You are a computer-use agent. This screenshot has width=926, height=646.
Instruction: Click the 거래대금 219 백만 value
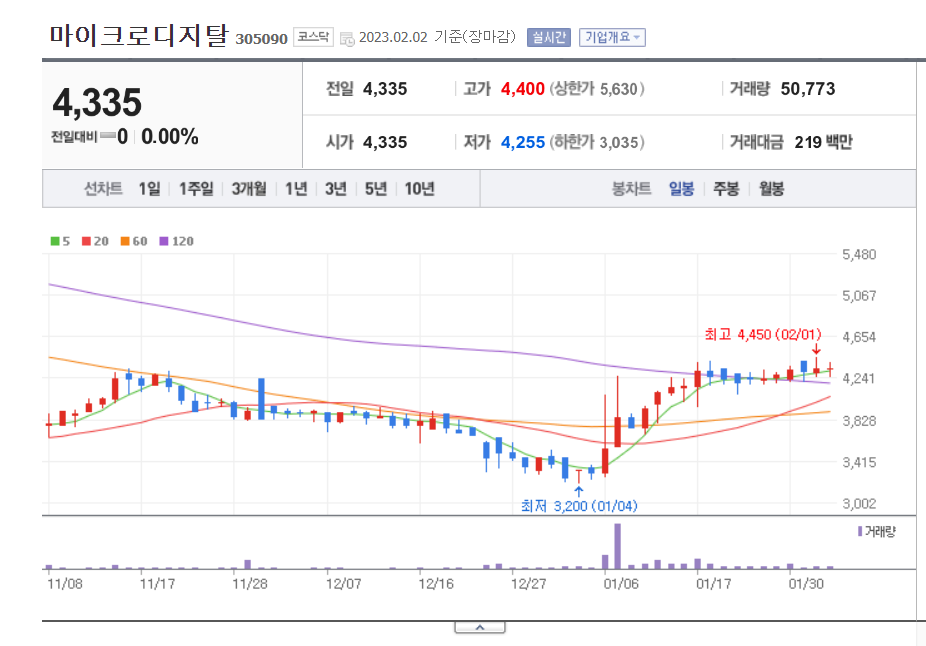(x=823, y=142)
